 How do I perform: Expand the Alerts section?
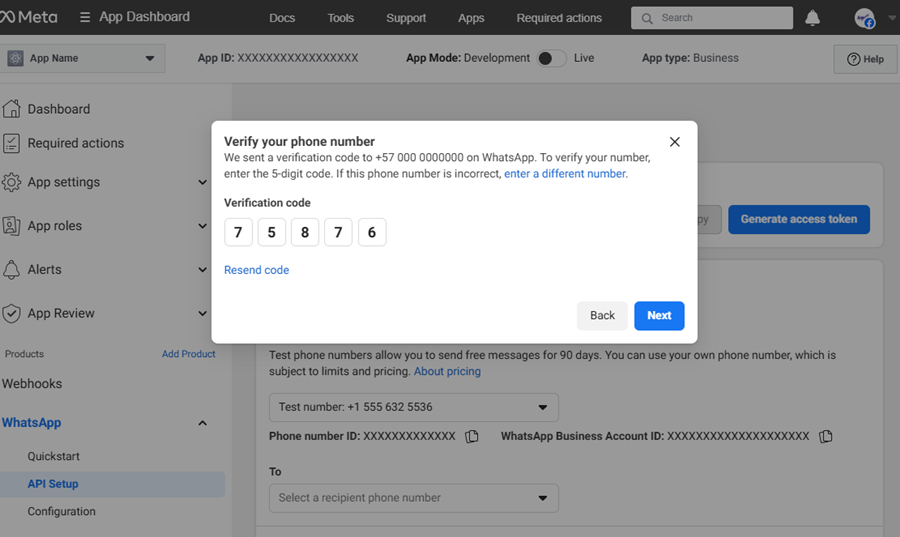pyautogui.click(x=202, y=270)
